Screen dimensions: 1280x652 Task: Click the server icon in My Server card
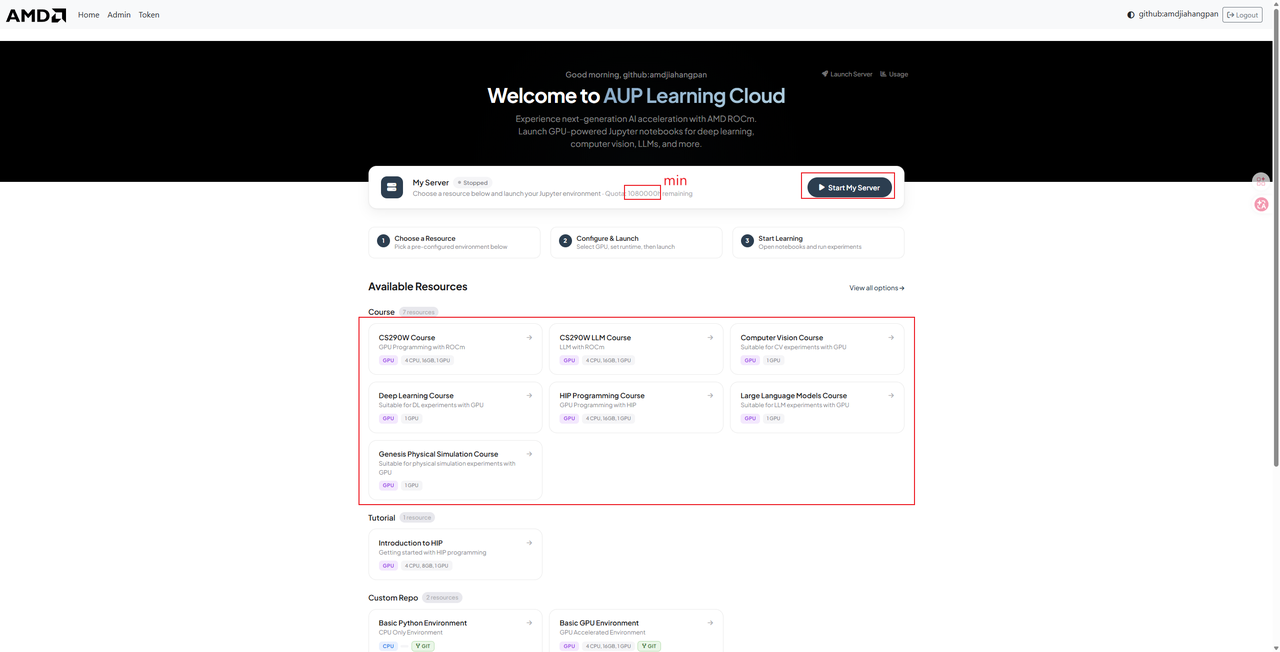(392, 187)
